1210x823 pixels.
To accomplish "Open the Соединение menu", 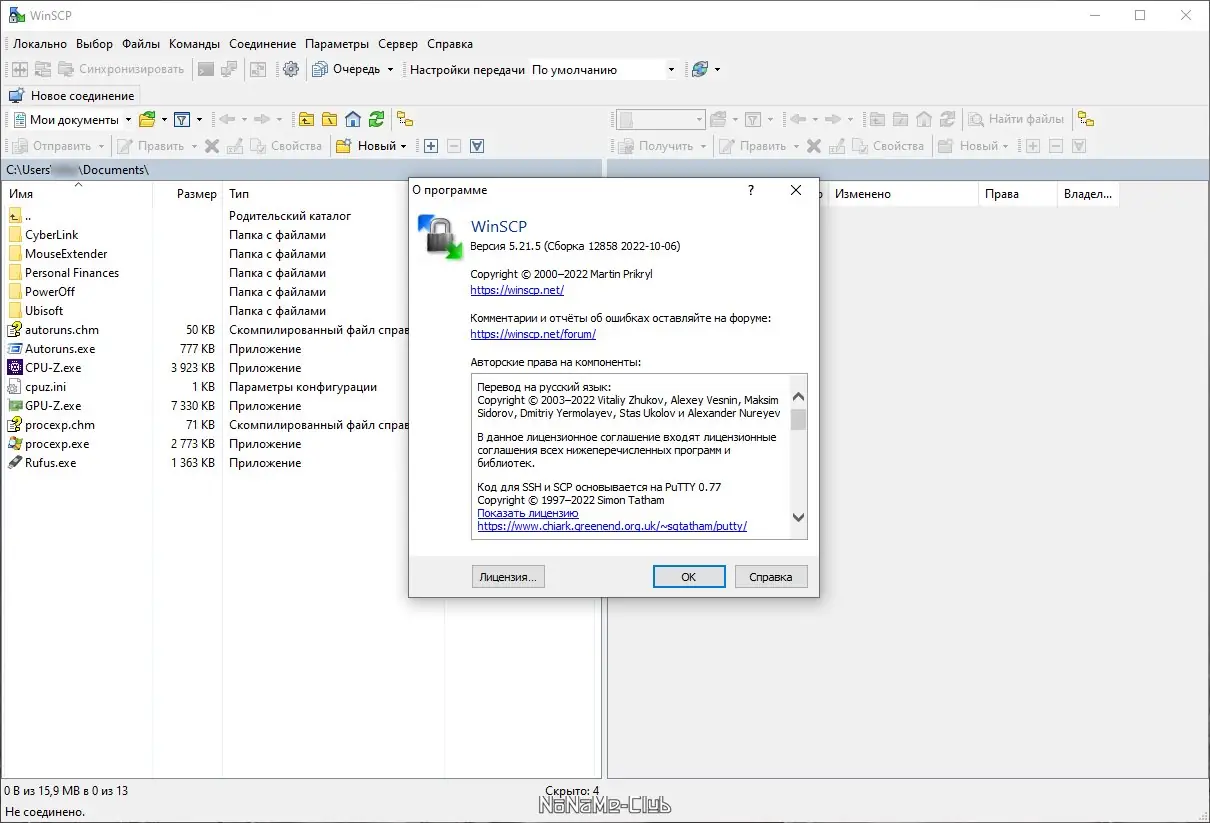I will pos(262,44).
